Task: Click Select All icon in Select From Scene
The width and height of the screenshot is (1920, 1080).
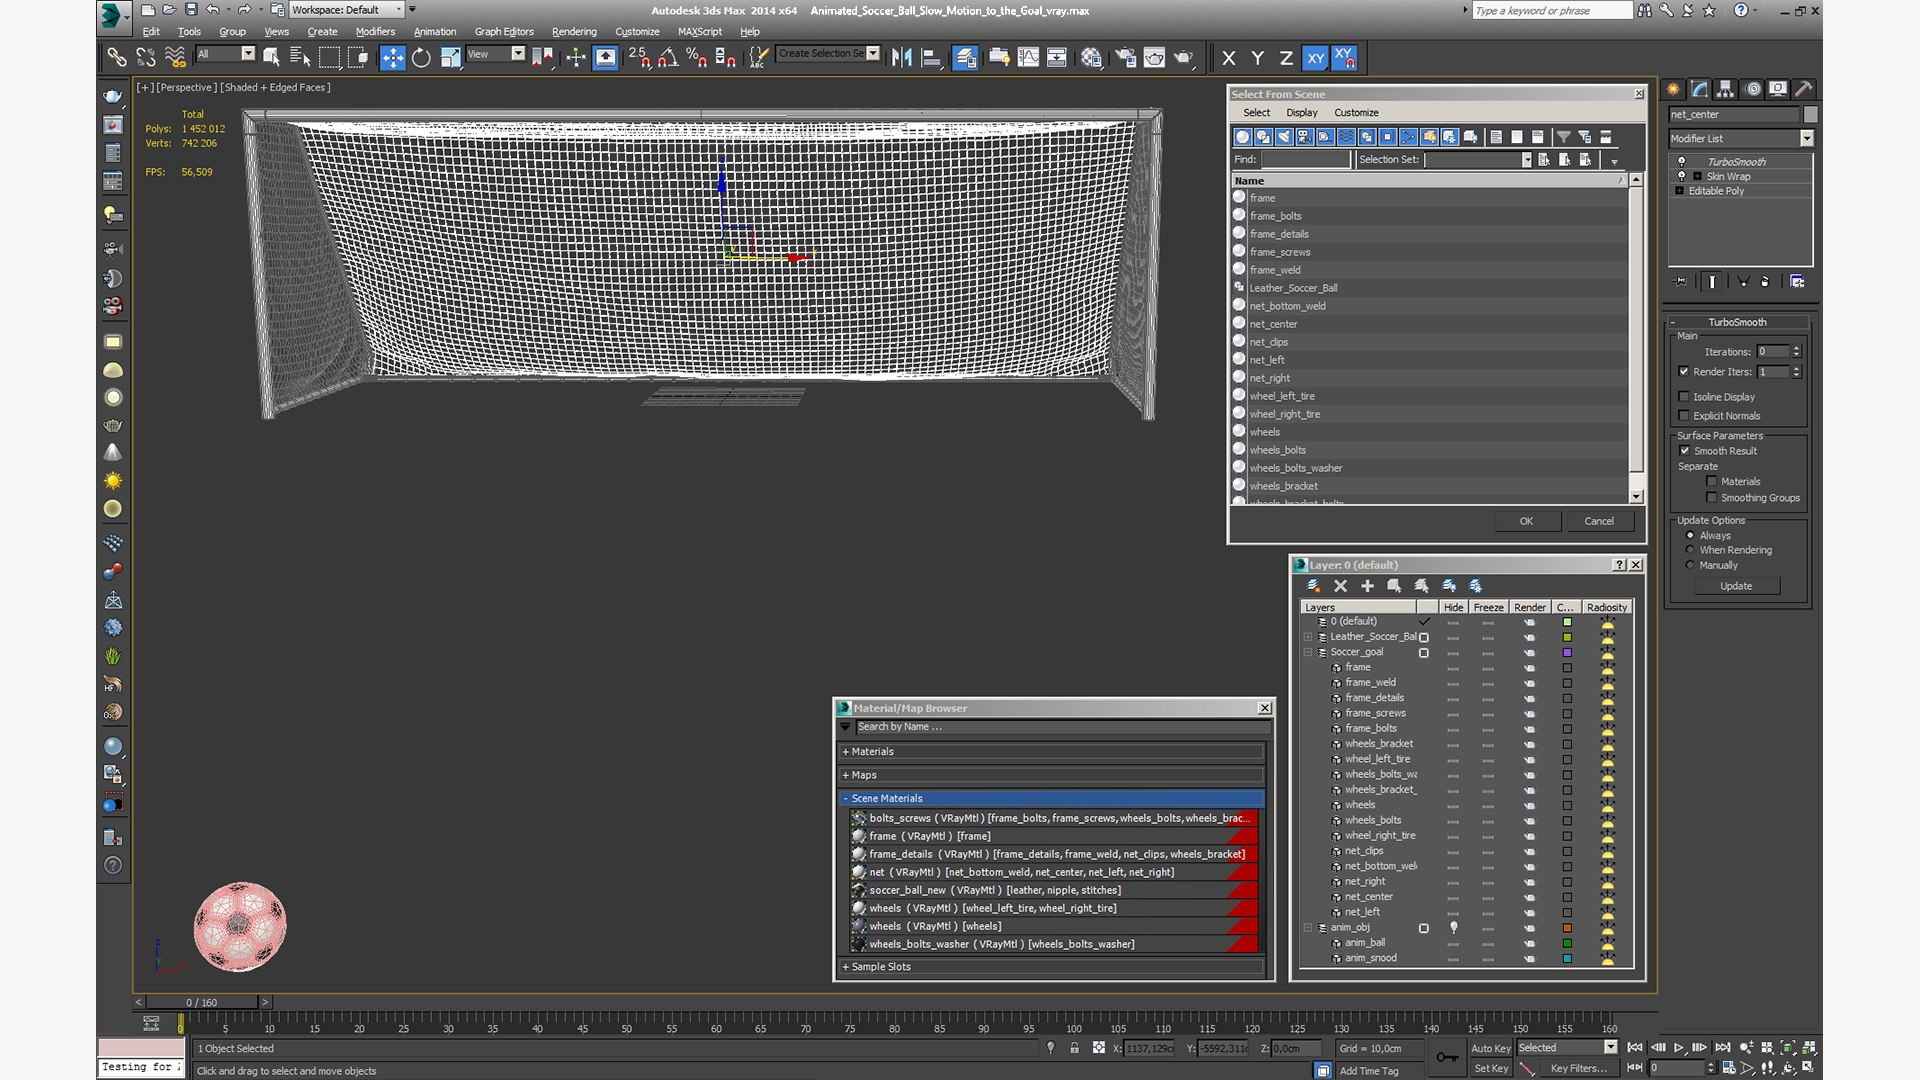Action: pyautogui.click(x=1496, y=137)
